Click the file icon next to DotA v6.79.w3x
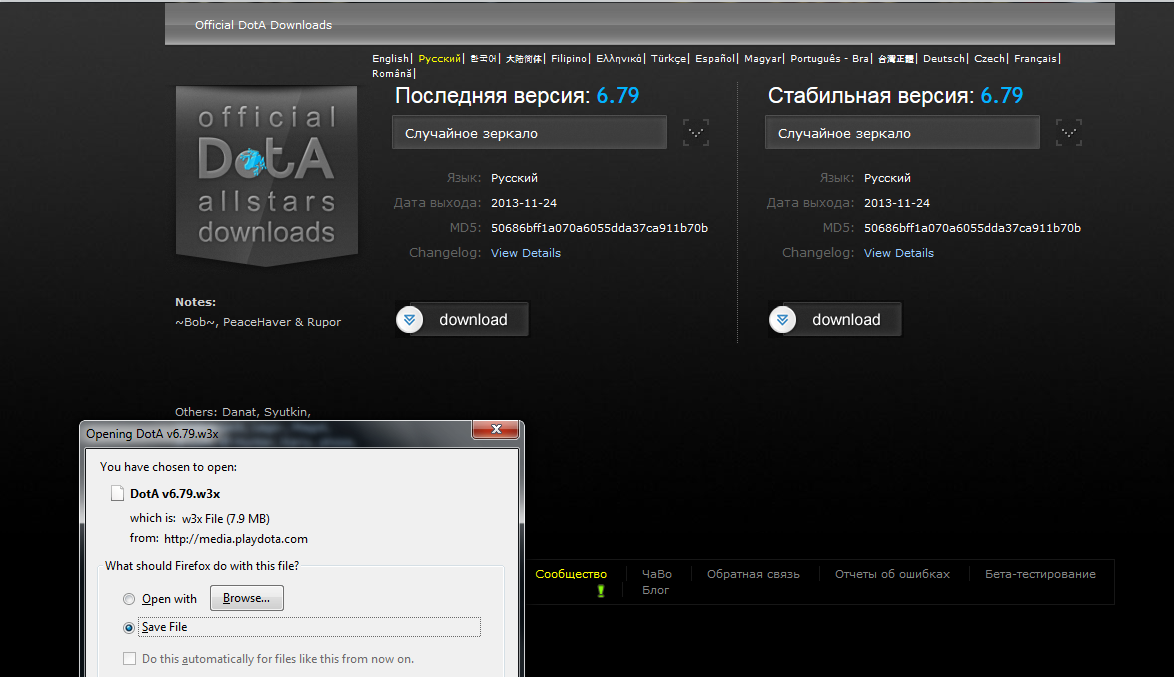1174x677 pixels. pos(117,494)
